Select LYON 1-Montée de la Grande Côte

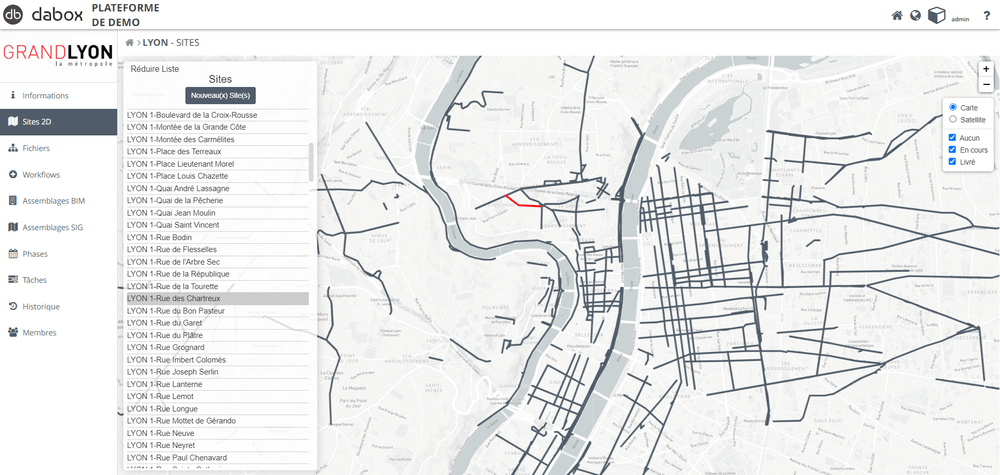click(x=217, y=127)
